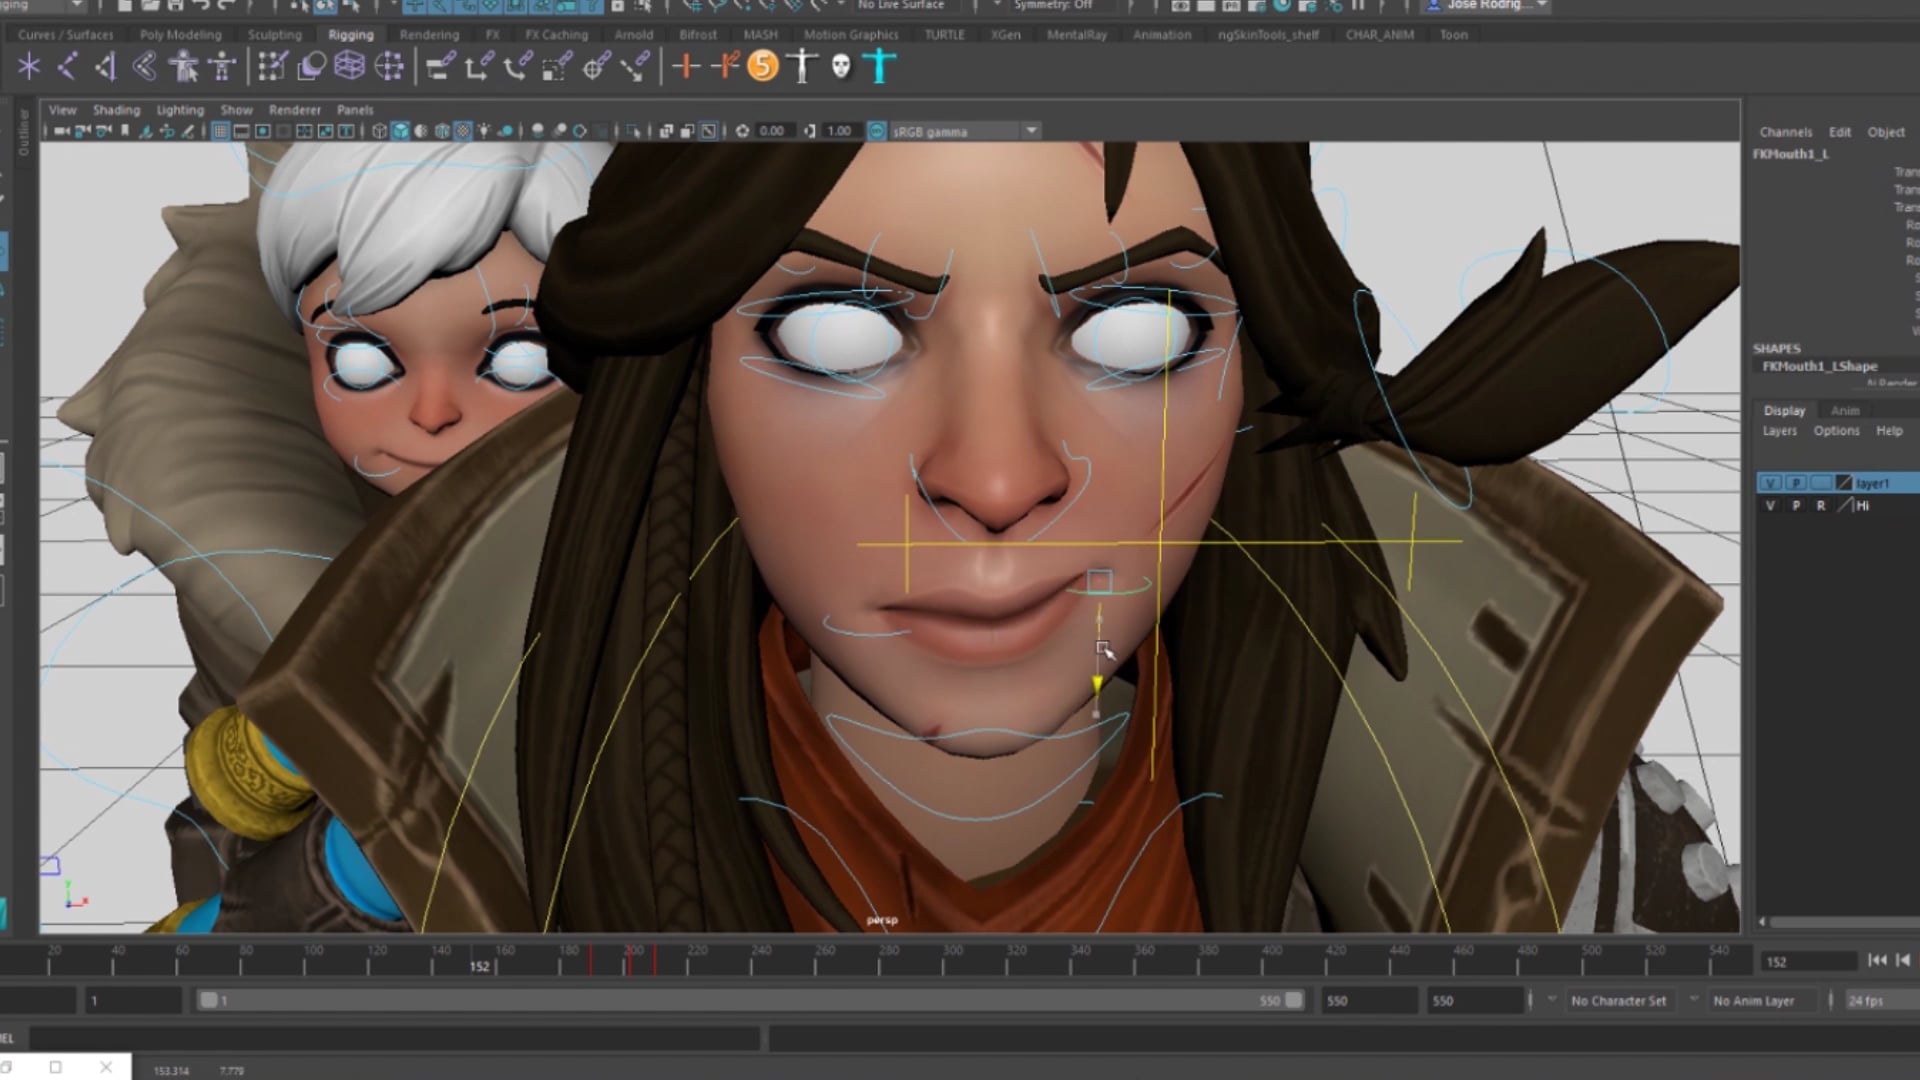The height and width of the screenshot is (1080, 1920).
Task: Toggle the viewport resolution gate
Action: tap(262, 131)
